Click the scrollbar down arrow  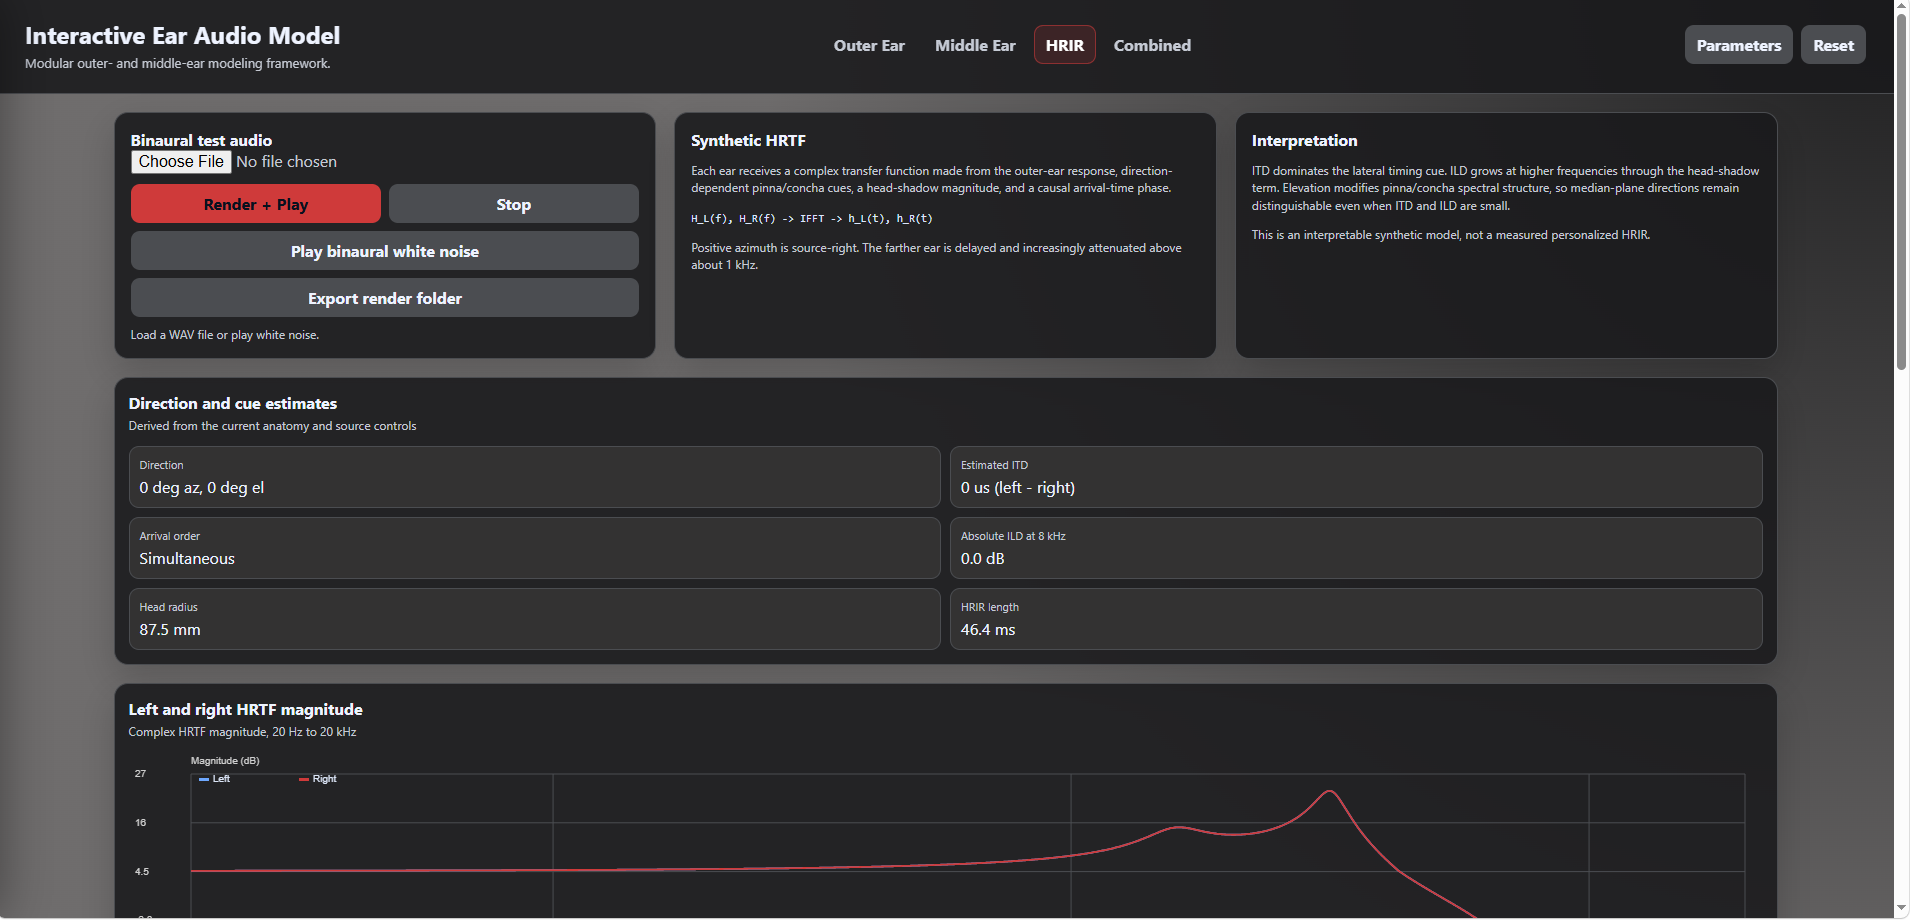coord(1902,908)
